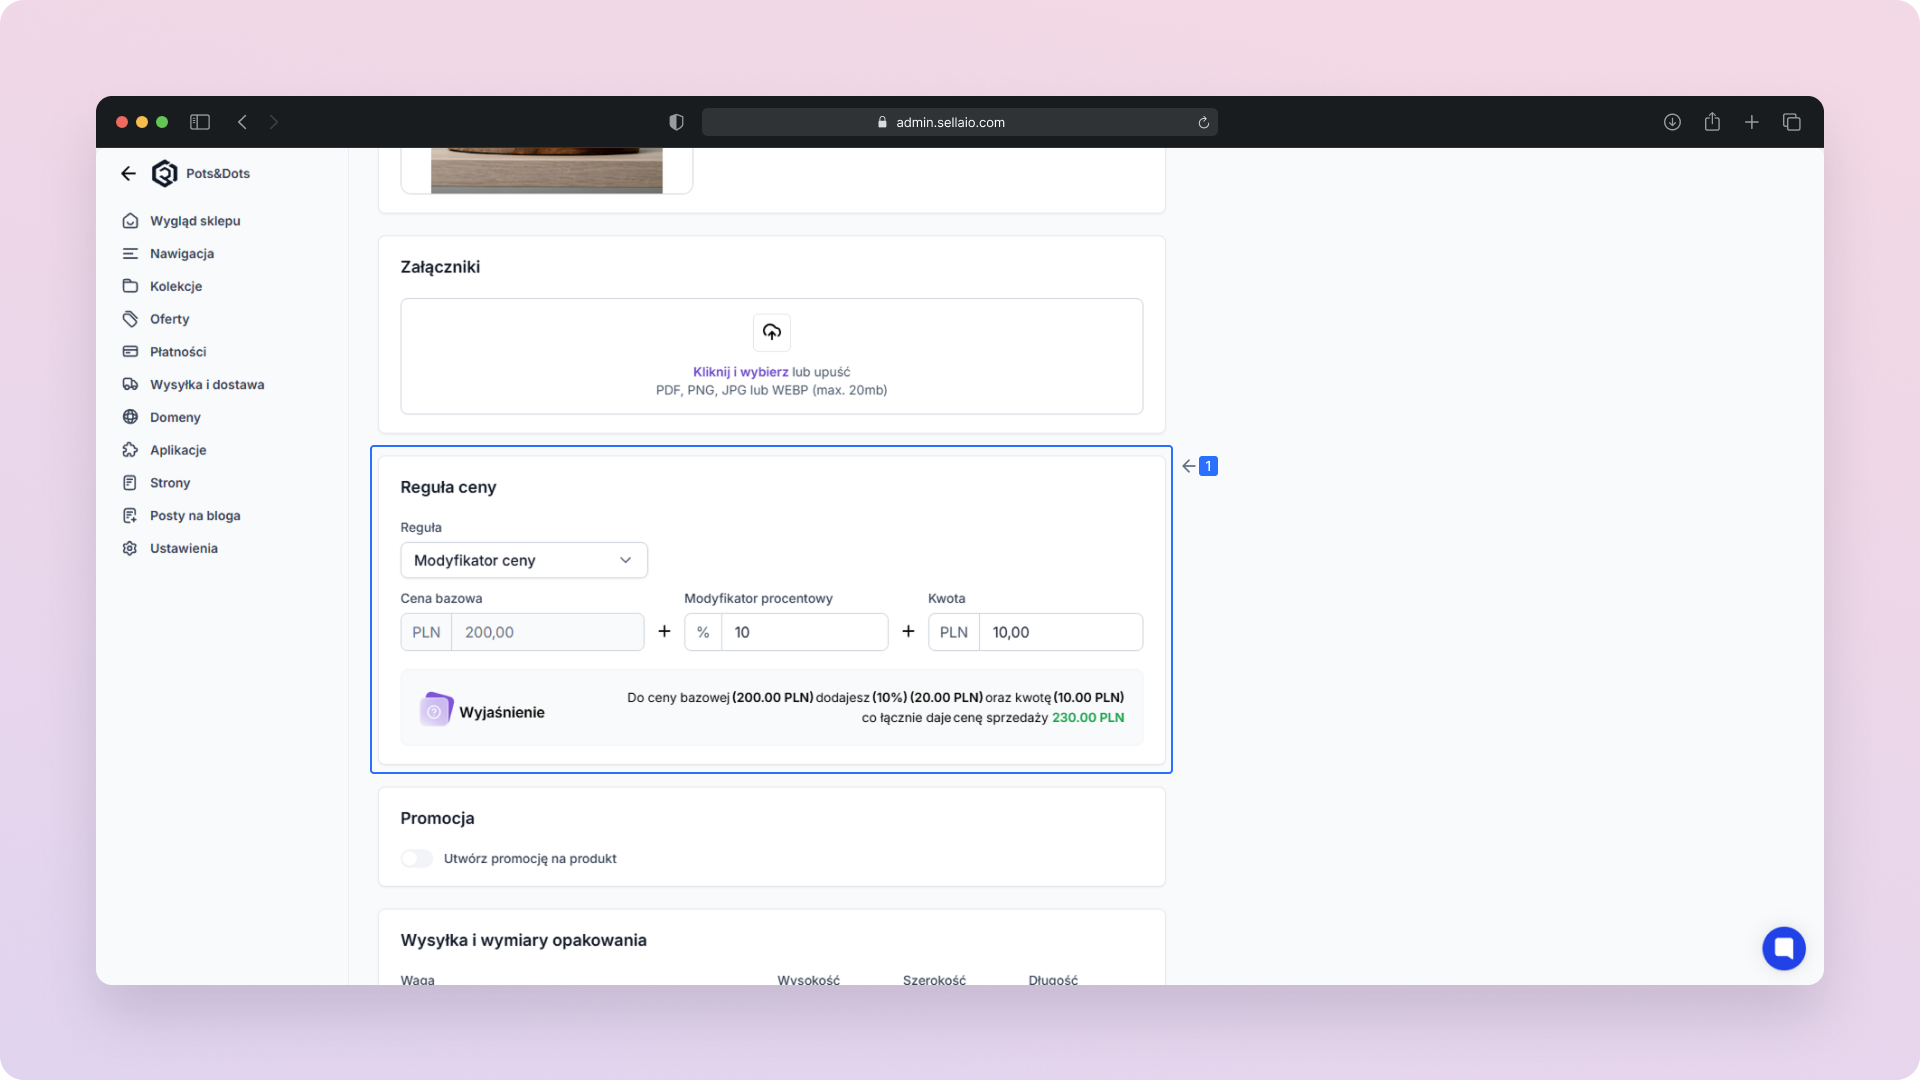Click the Wyjaśnienie purple help icon
The image size is (1920, 1080).
tap(435, 709)
